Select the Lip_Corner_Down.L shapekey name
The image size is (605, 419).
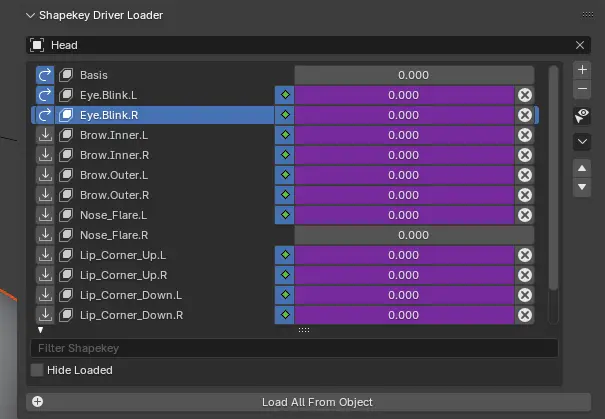pyautogui.click(x=131, y=295)
